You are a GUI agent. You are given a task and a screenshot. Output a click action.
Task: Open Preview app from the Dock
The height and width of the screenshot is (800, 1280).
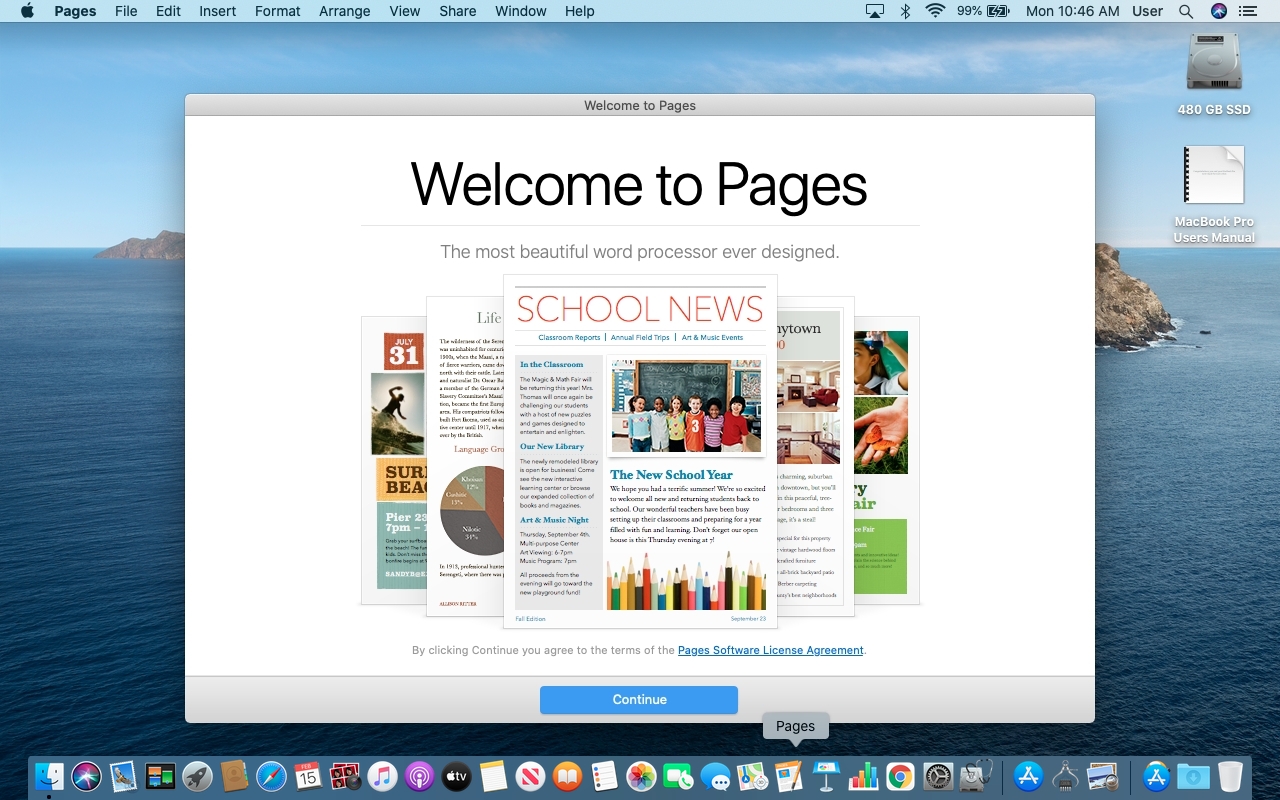point(1102,776)
